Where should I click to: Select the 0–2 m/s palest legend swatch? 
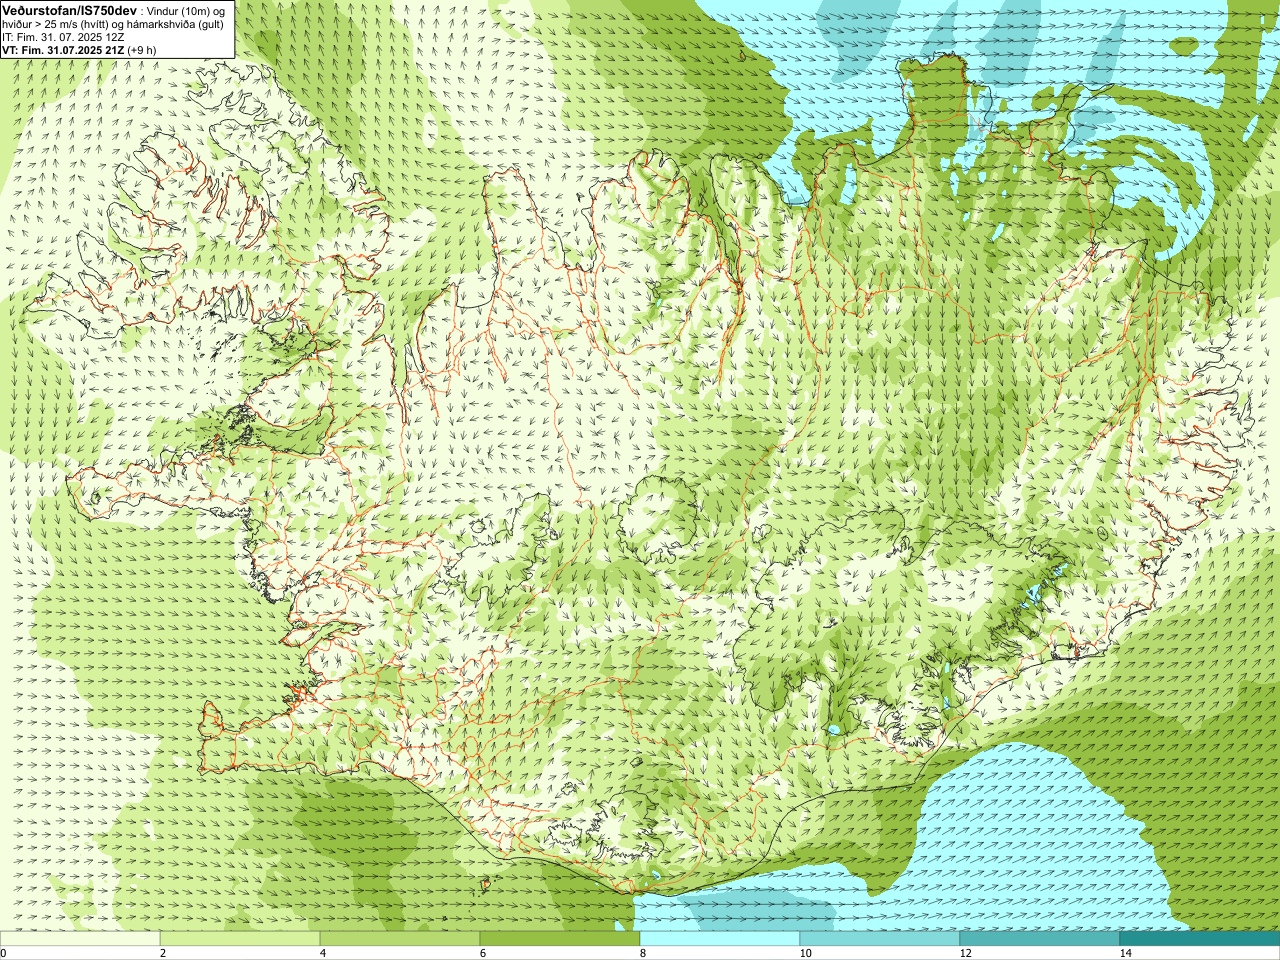pyautogui.click(x=80, y=939)
